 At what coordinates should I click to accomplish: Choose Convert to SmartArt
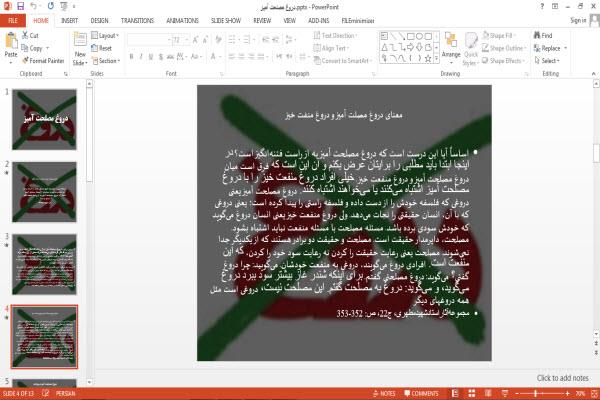(343, 60)
